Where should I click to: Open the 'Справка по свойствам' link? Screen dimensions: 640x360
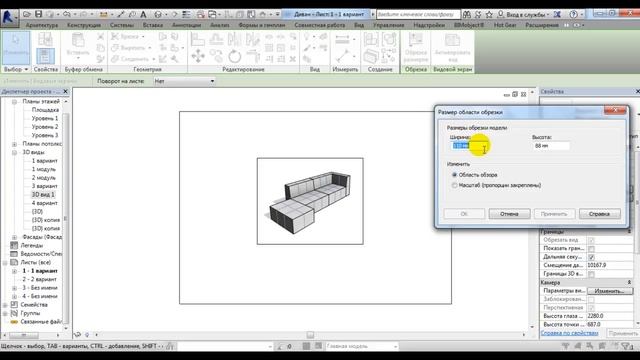[569, 333]
